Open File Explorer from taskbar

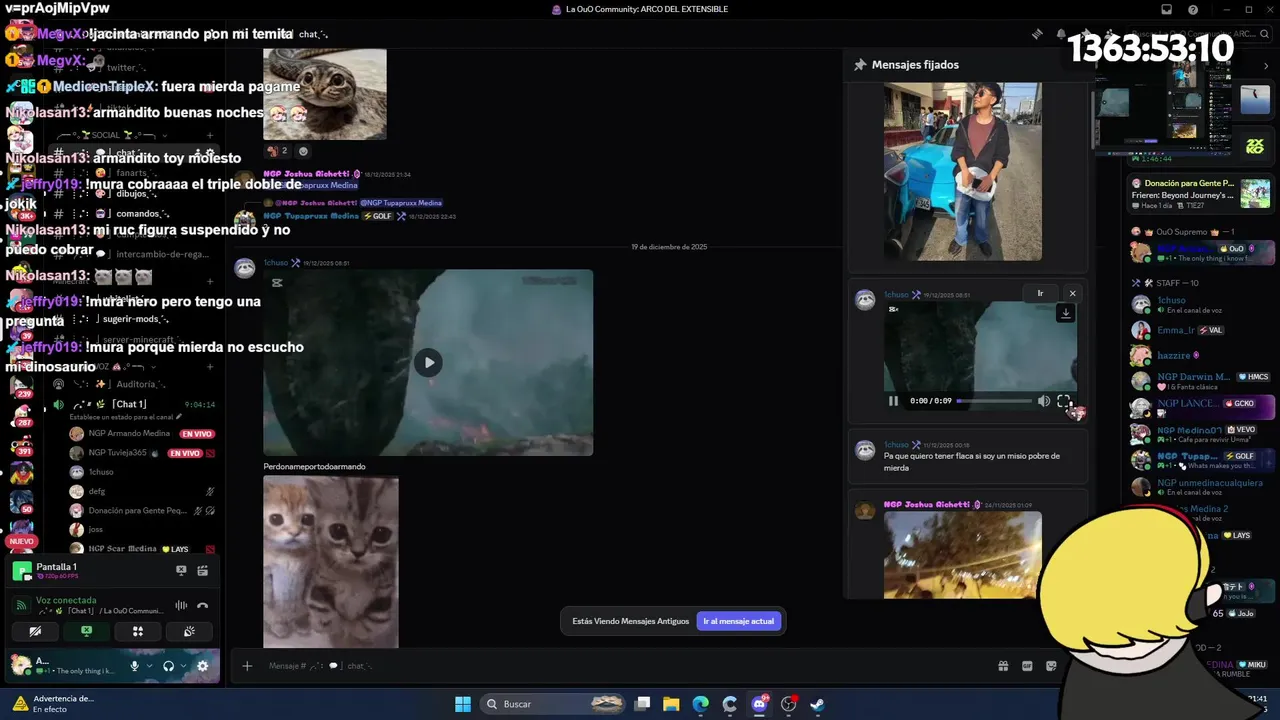pos(671,704)
